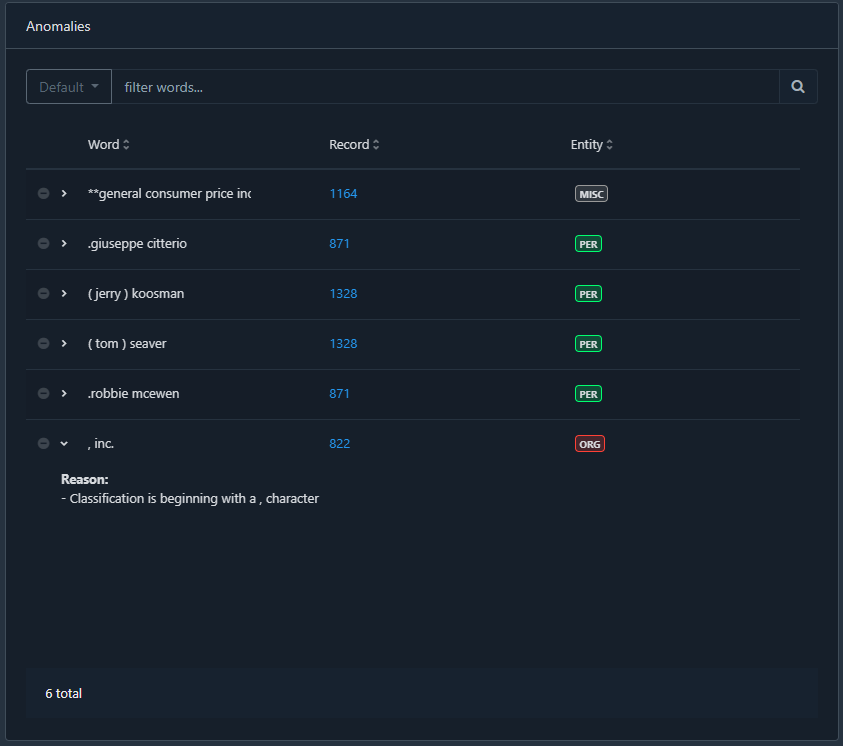843x746 pixels.
Task: Collapse the ', inc.' row details
Action: pos(64,444)
